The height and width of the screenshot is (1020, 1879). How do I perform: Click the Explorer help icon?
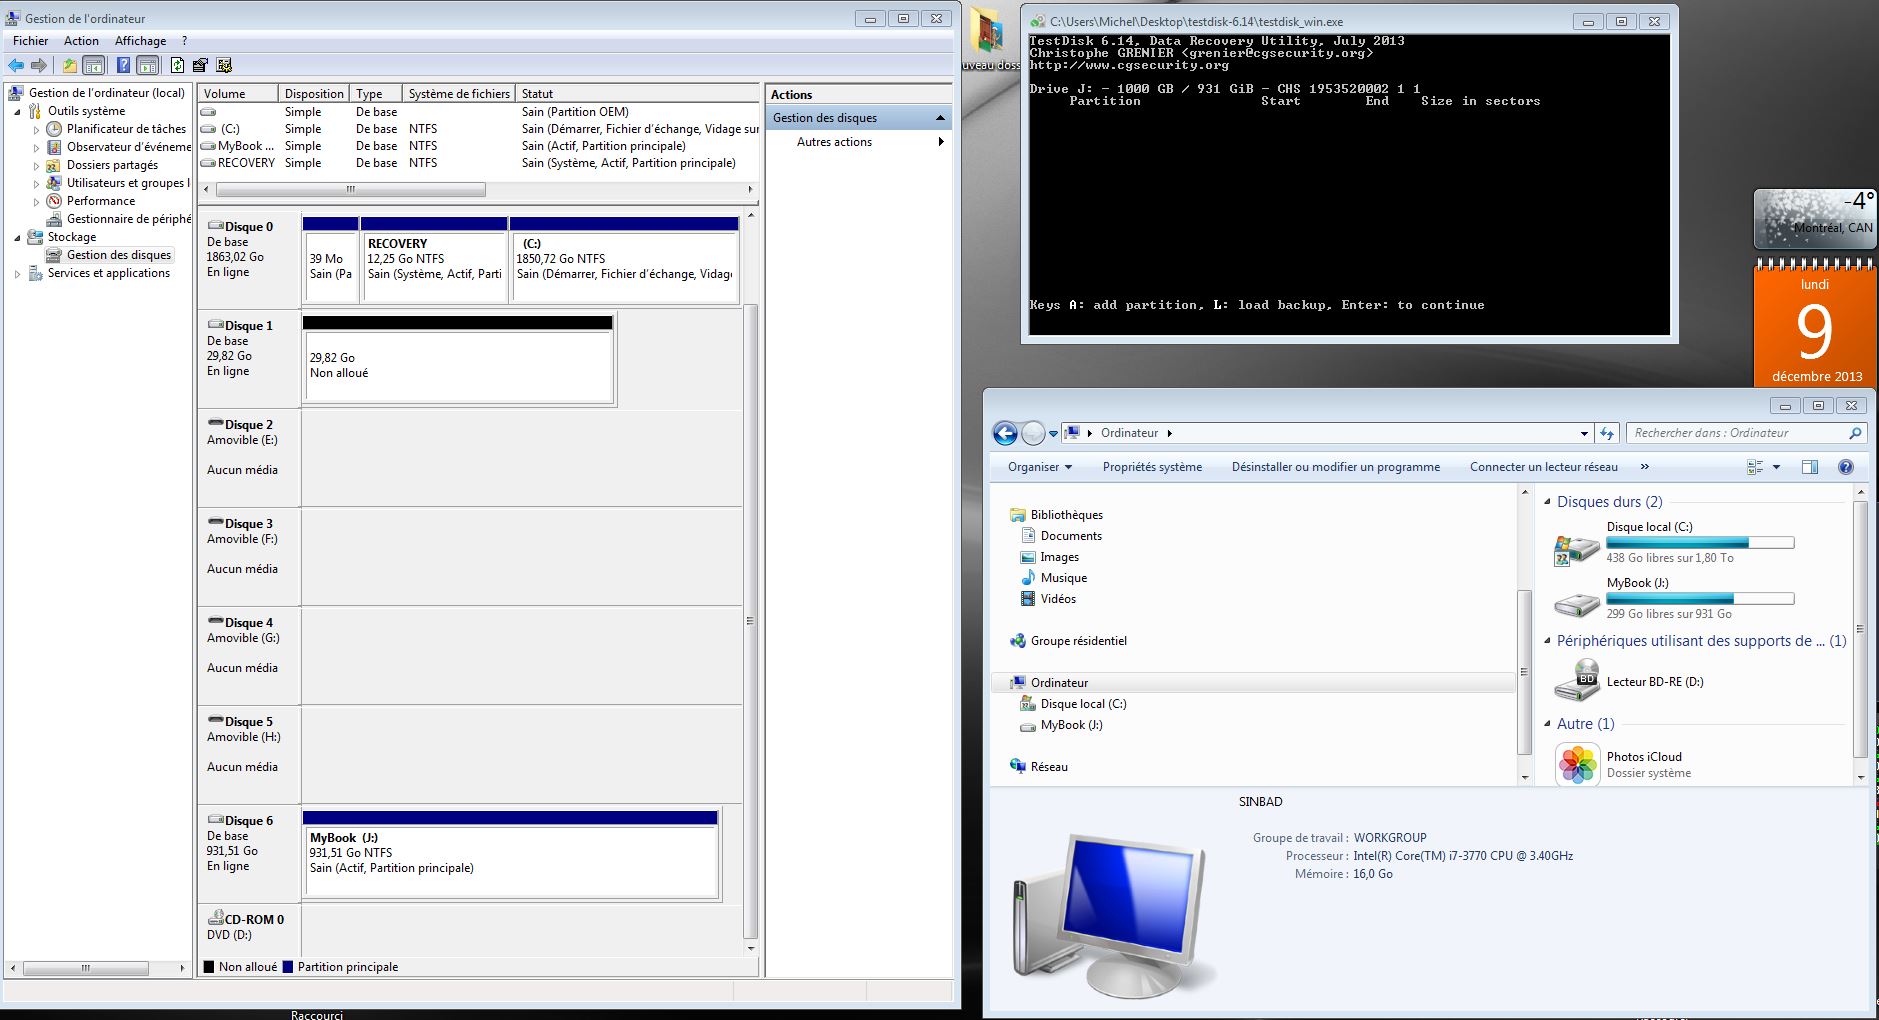click(x=1845, y=467)
